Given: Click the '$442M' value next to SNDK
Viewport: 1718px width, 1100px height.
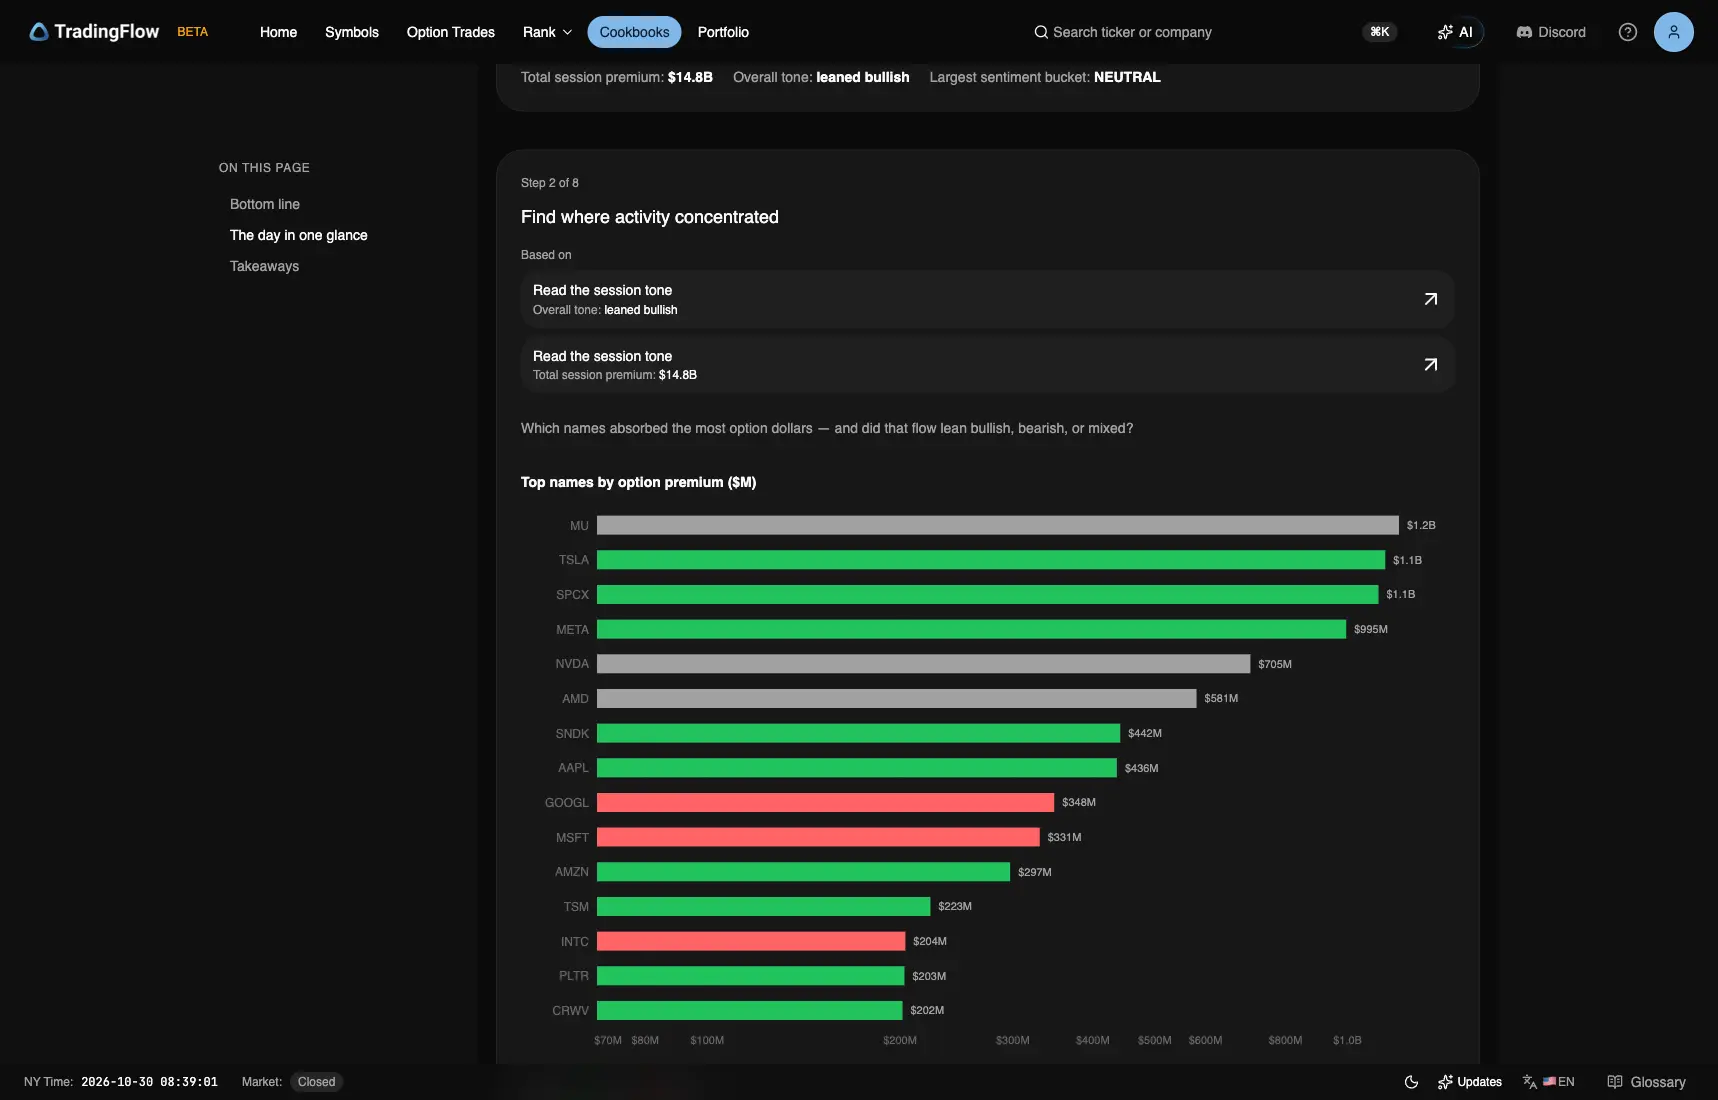Looking at the screenshot, I should point(1145,733).
